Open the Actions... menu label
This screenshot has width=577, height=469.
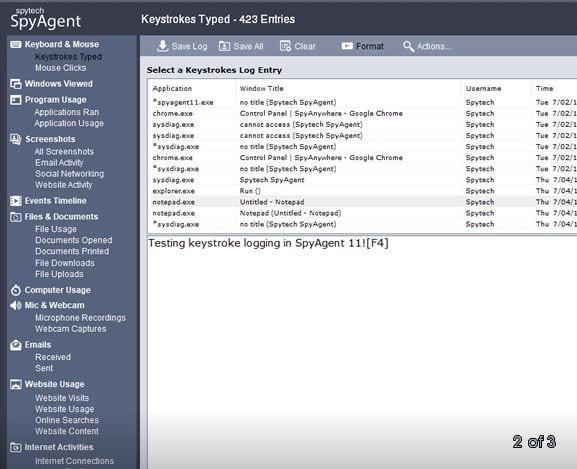click(434, 46)
